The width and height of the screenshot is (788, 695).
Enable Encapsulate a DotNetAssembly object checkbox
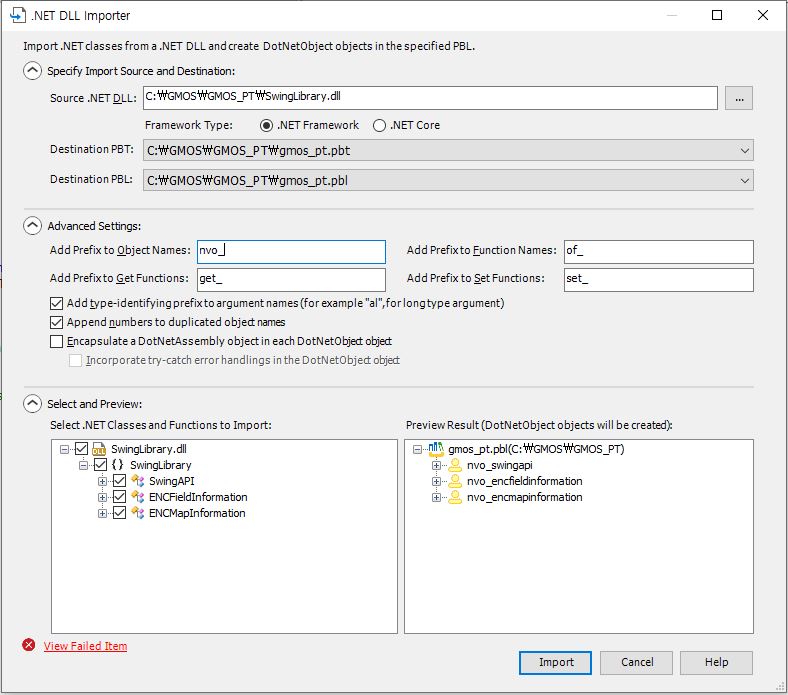[56, 341]
